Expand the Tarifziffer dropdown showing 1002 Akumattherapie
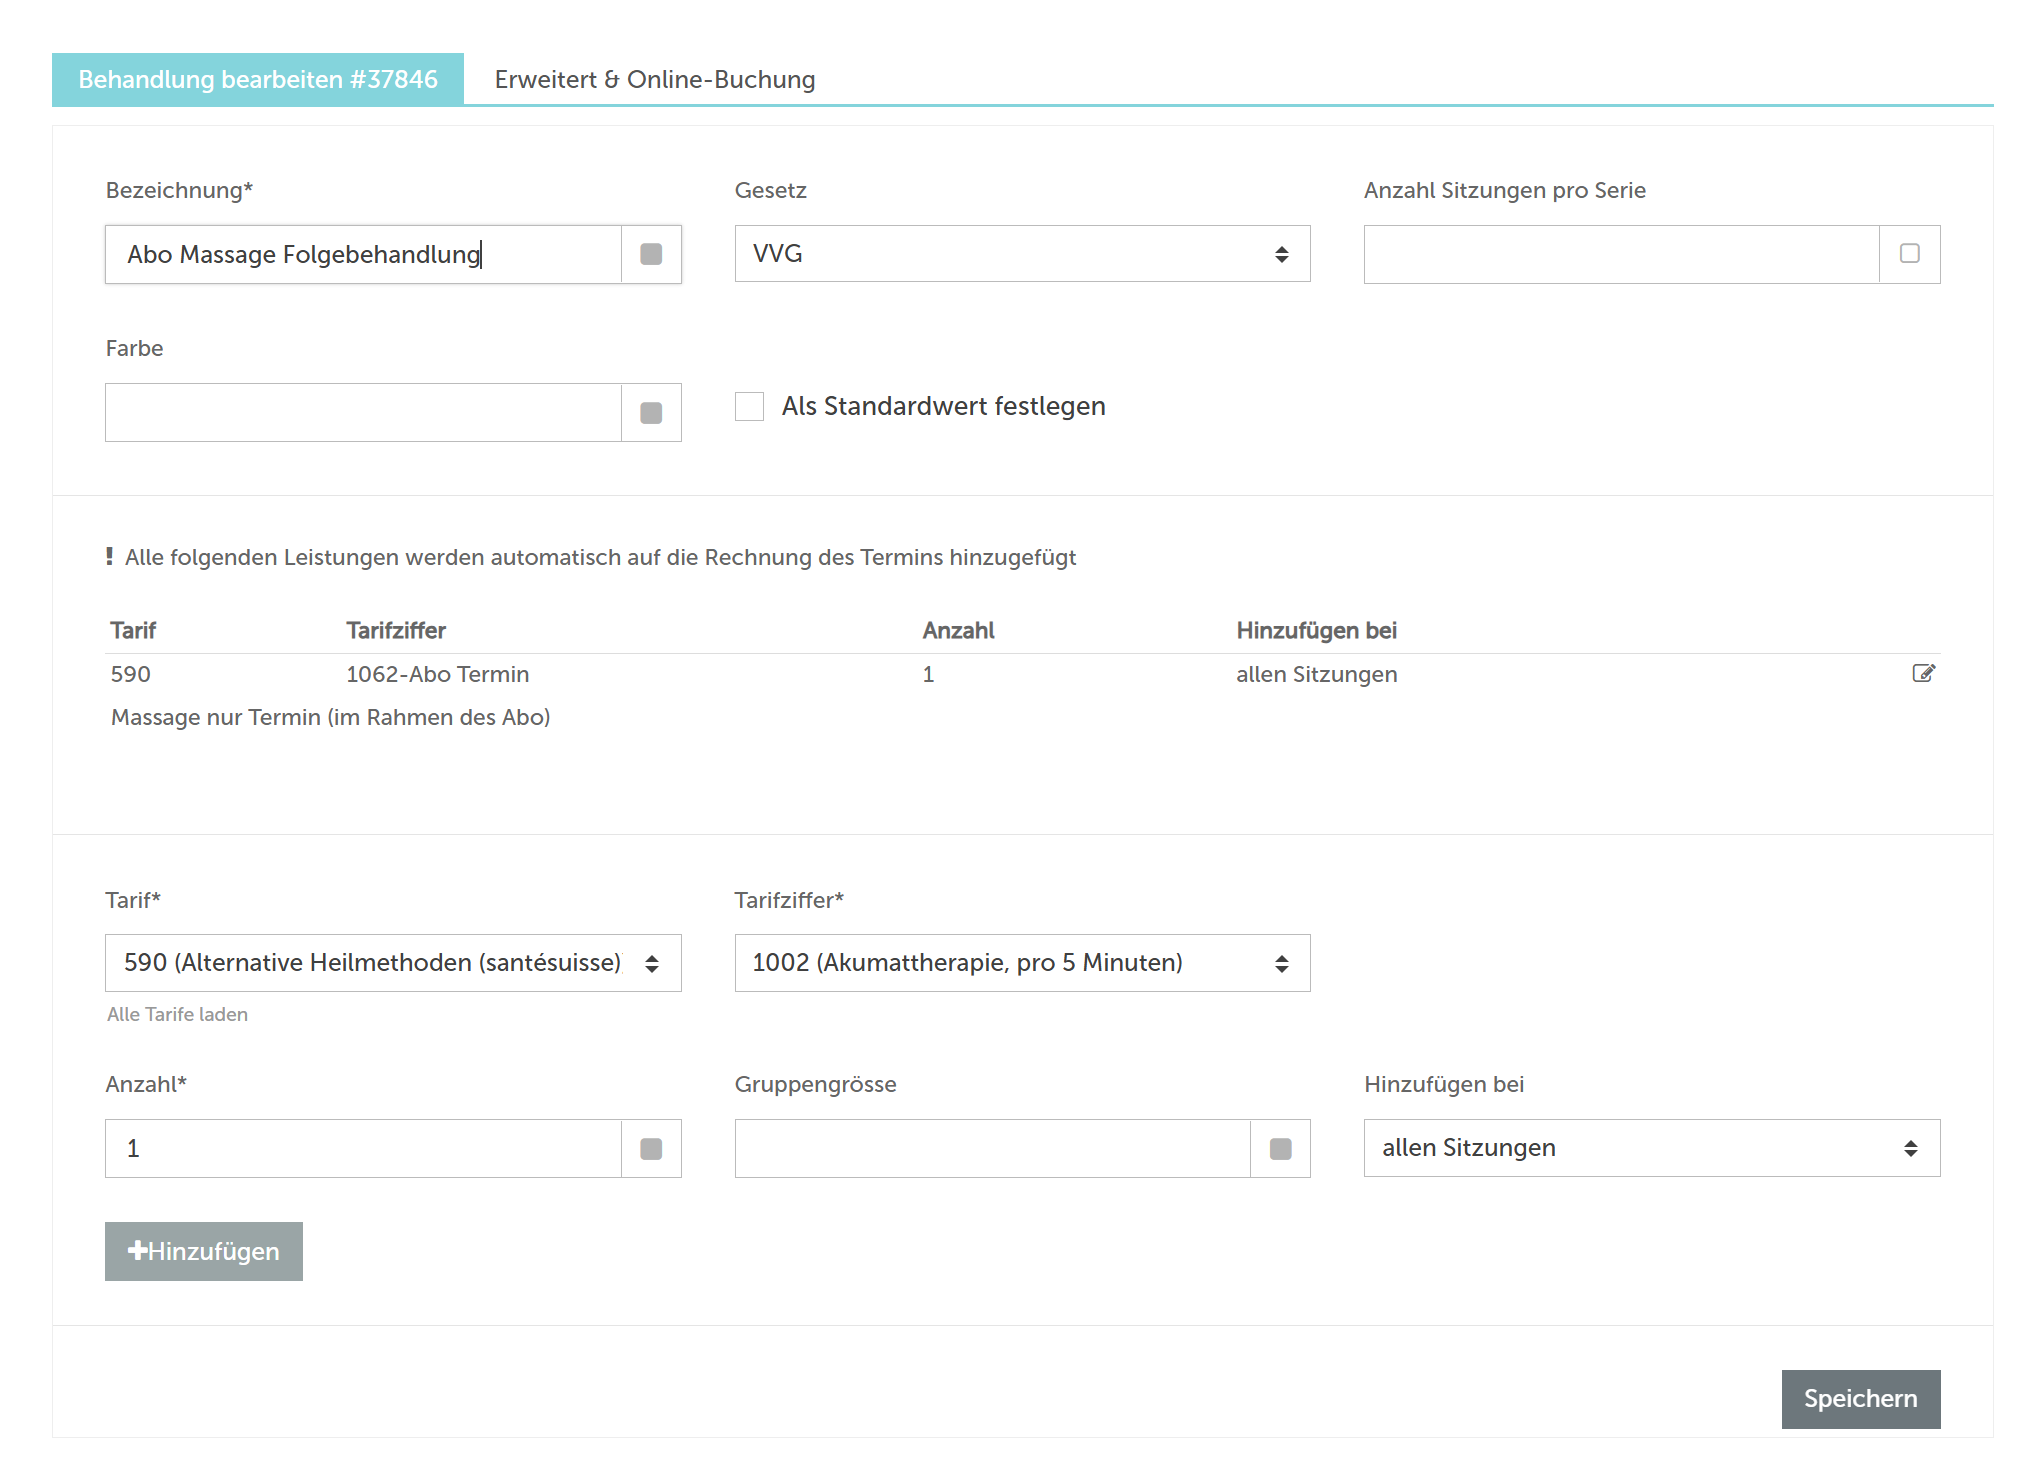 (1021, 962)
